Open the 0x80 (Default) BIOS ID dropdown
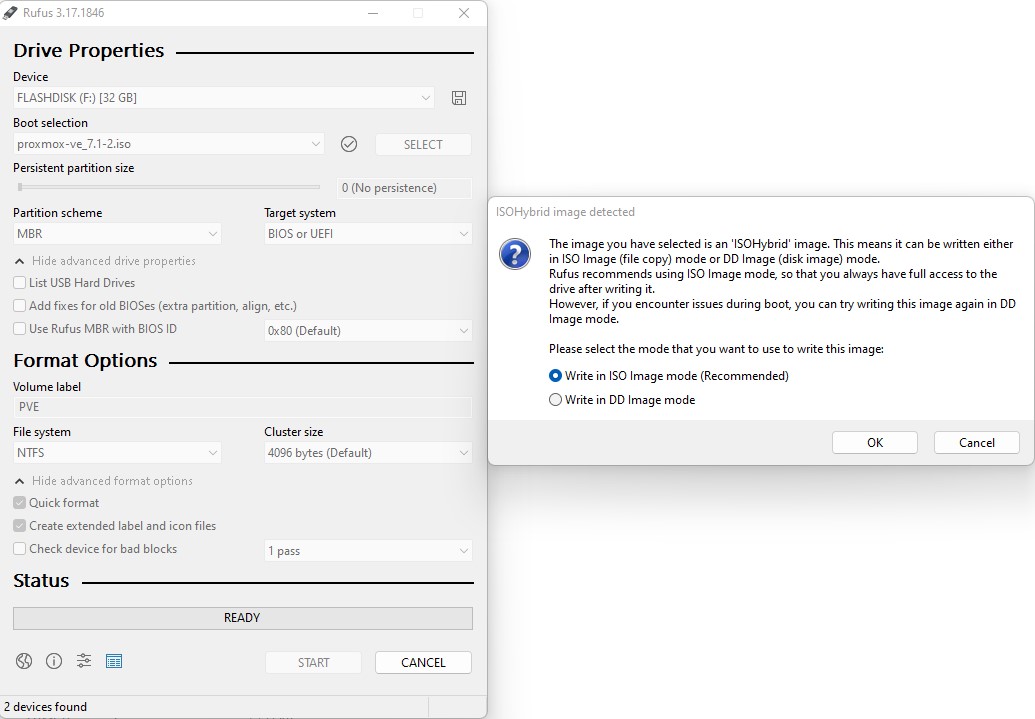The height and width of the screenshot is (719, 1035). (368, 330)
